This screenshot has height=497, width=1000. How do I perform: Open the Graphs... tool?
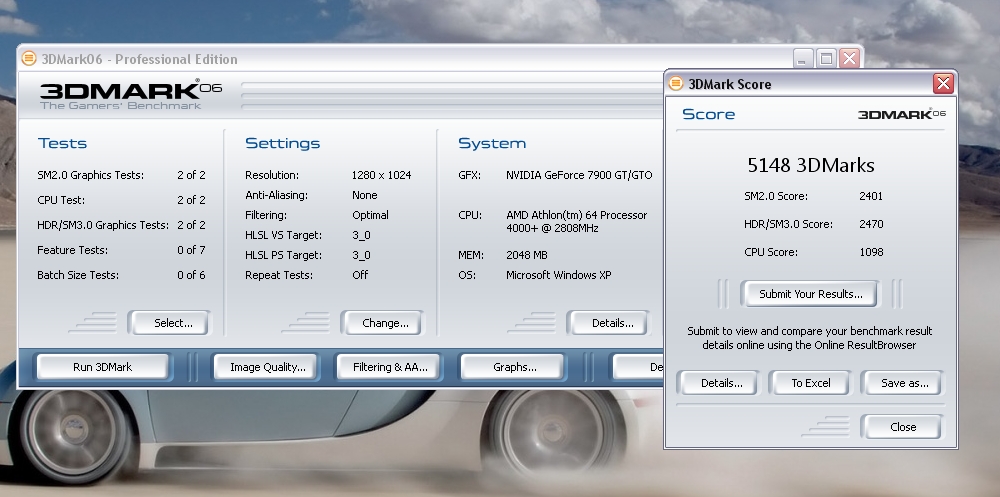(x=511, y=367)
